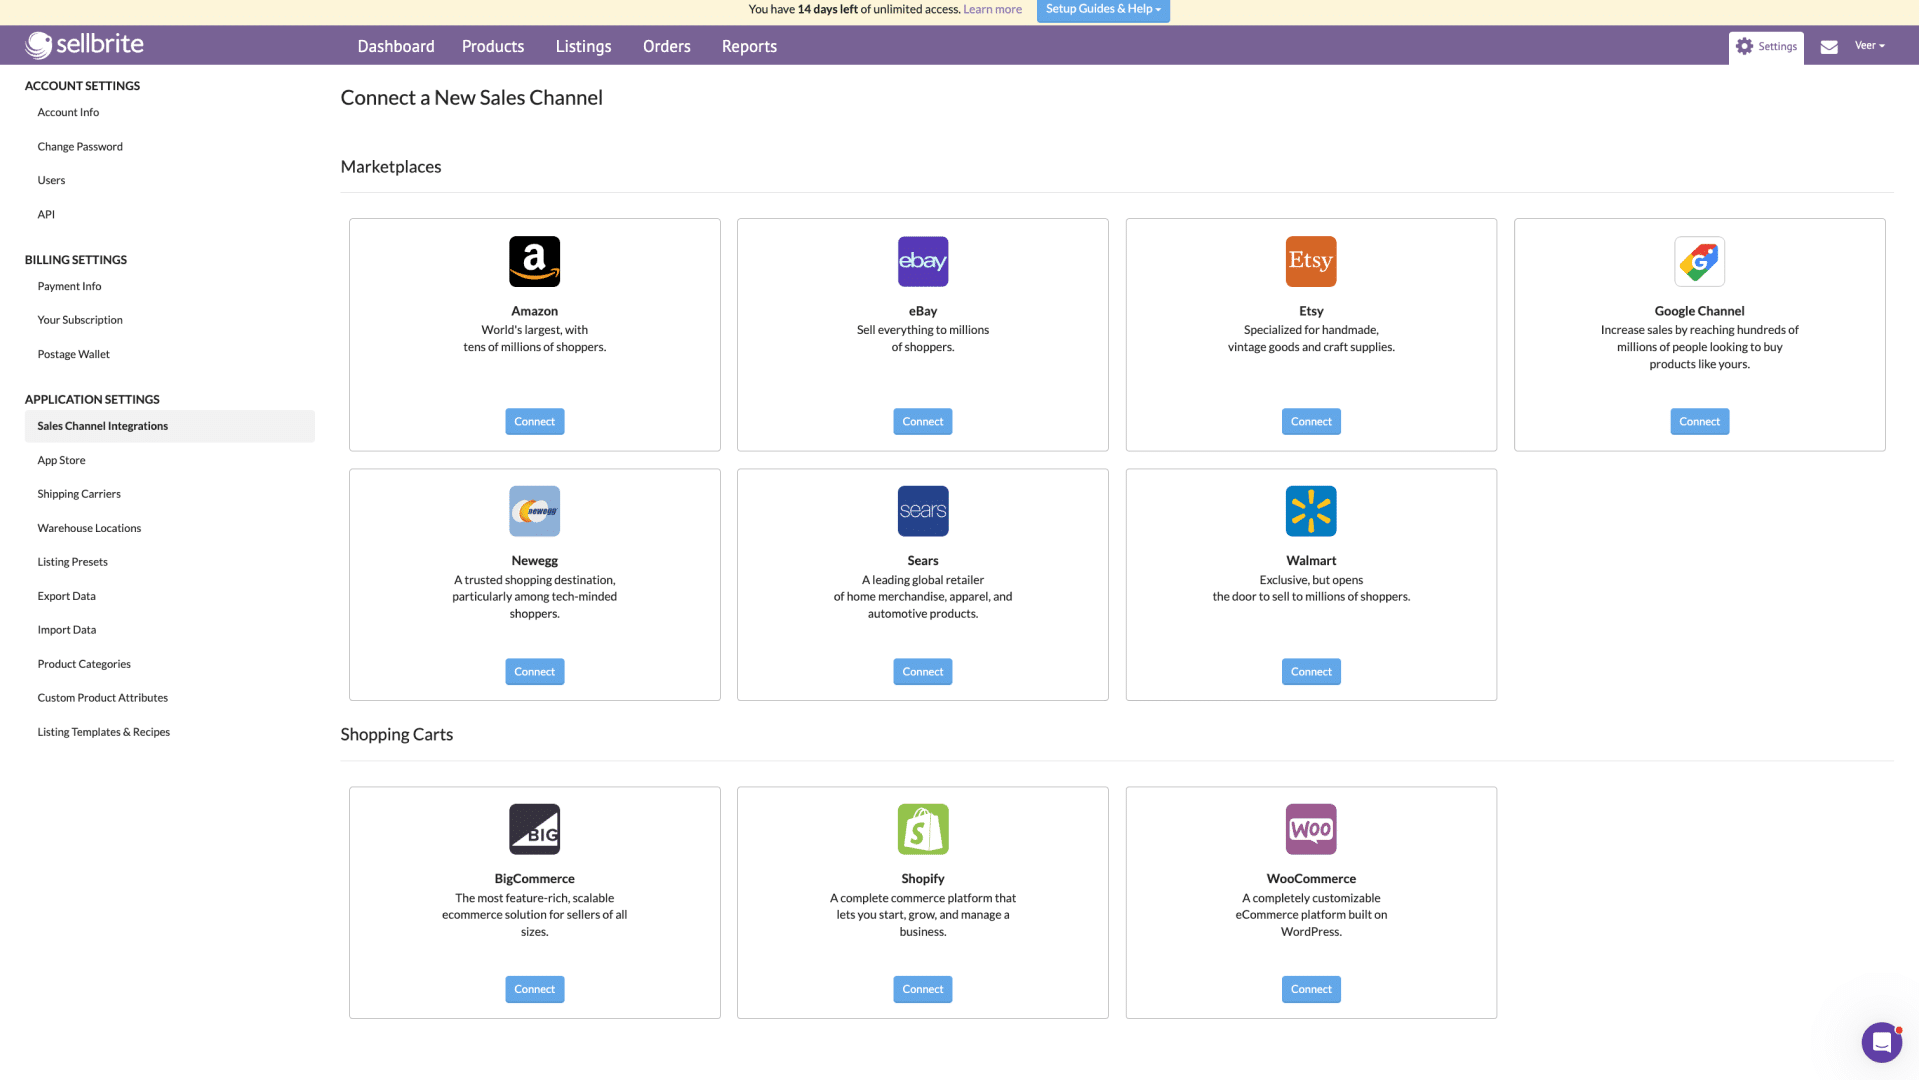1920x1080 pixels.
Task: Open the Veer account dropdown
Action: tap(1869, 46)
